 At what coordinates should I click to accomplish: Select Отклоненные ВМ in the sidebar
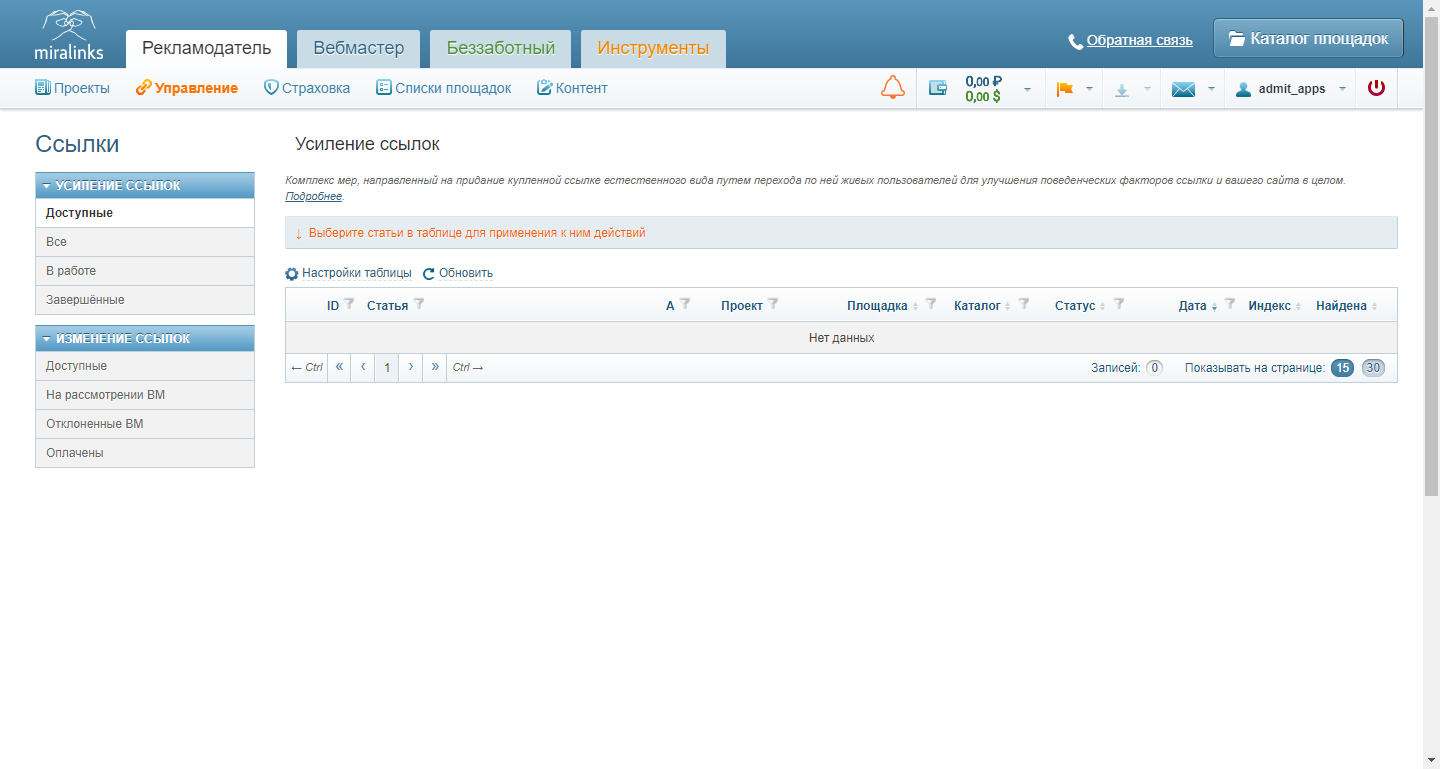click(145, 424)
